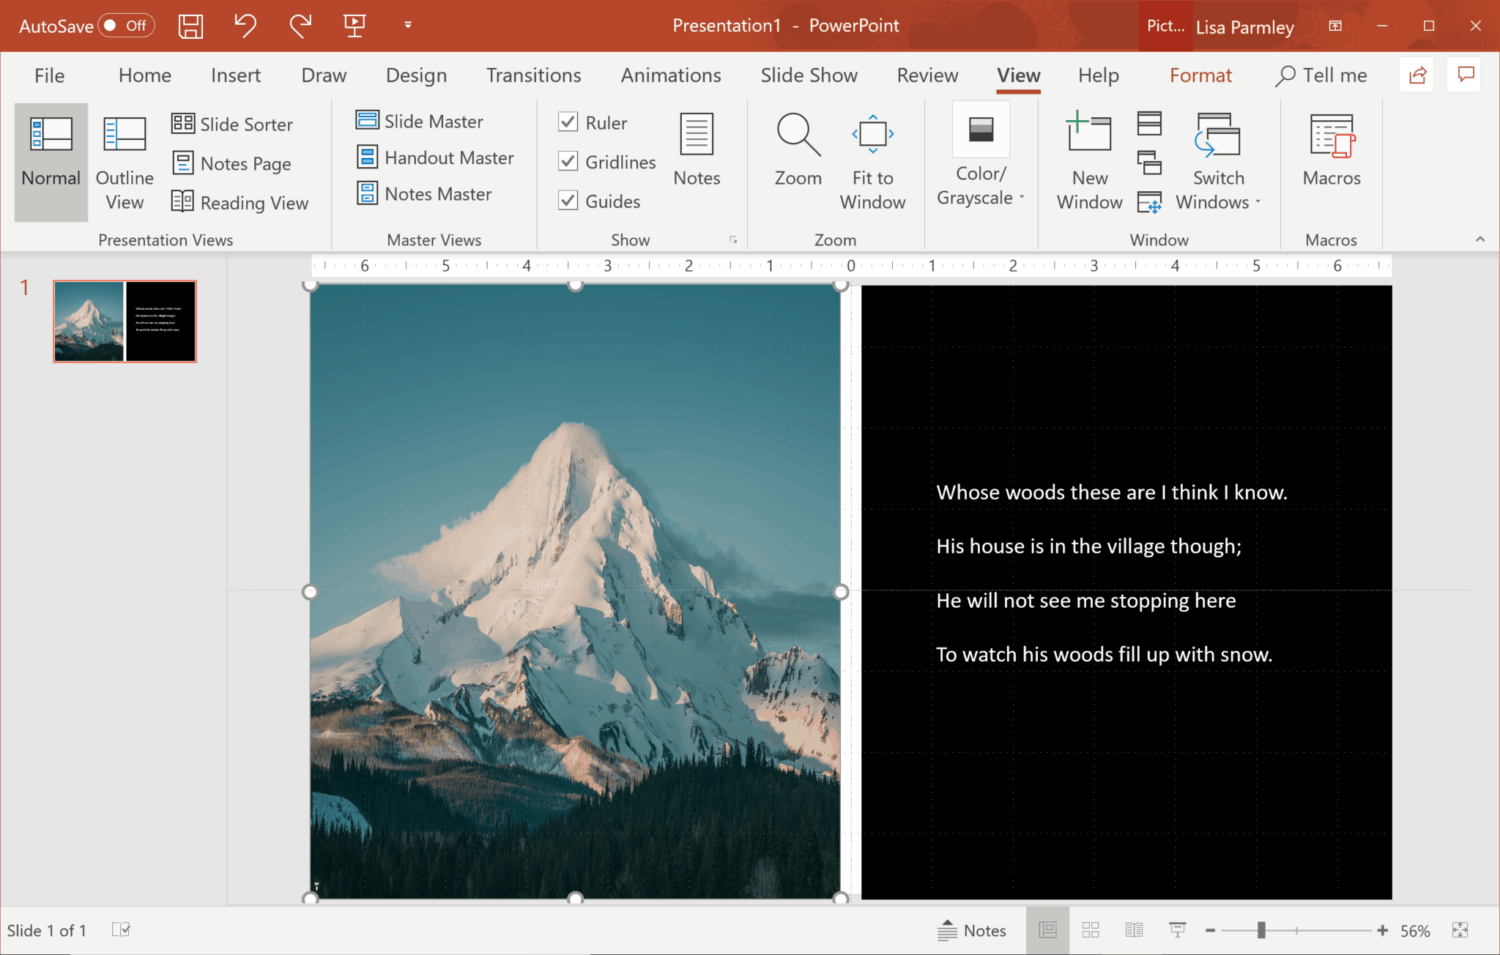Click text 'To watch his woods fill up with snow.'
Screen dimensions: 1500x955
point(1104,654)
